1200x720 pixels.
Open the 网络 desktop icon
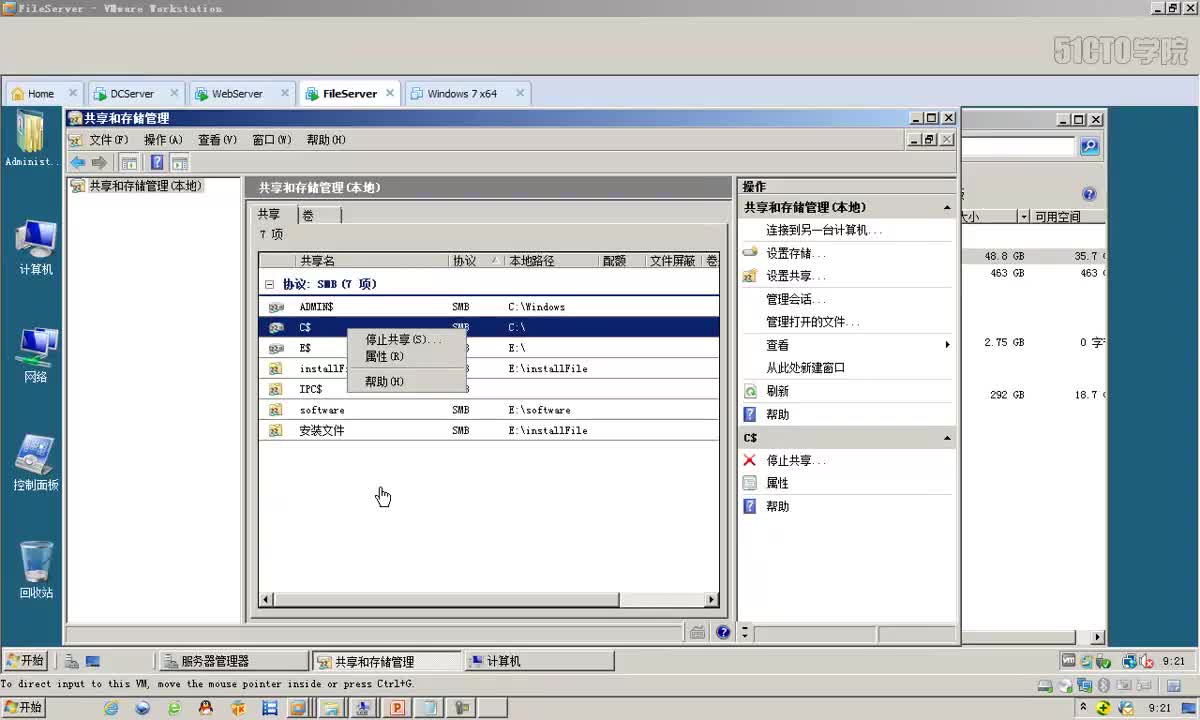coord(36,356)
